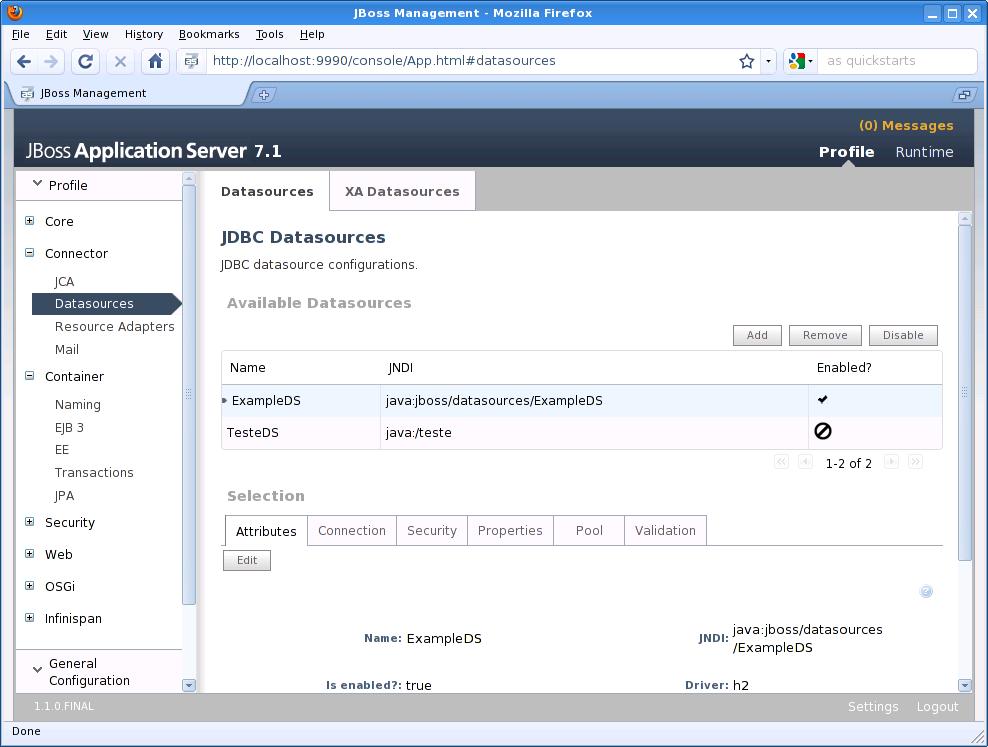
Task: Select Resource Adapters in the sidebar
Action: [115, 326]
